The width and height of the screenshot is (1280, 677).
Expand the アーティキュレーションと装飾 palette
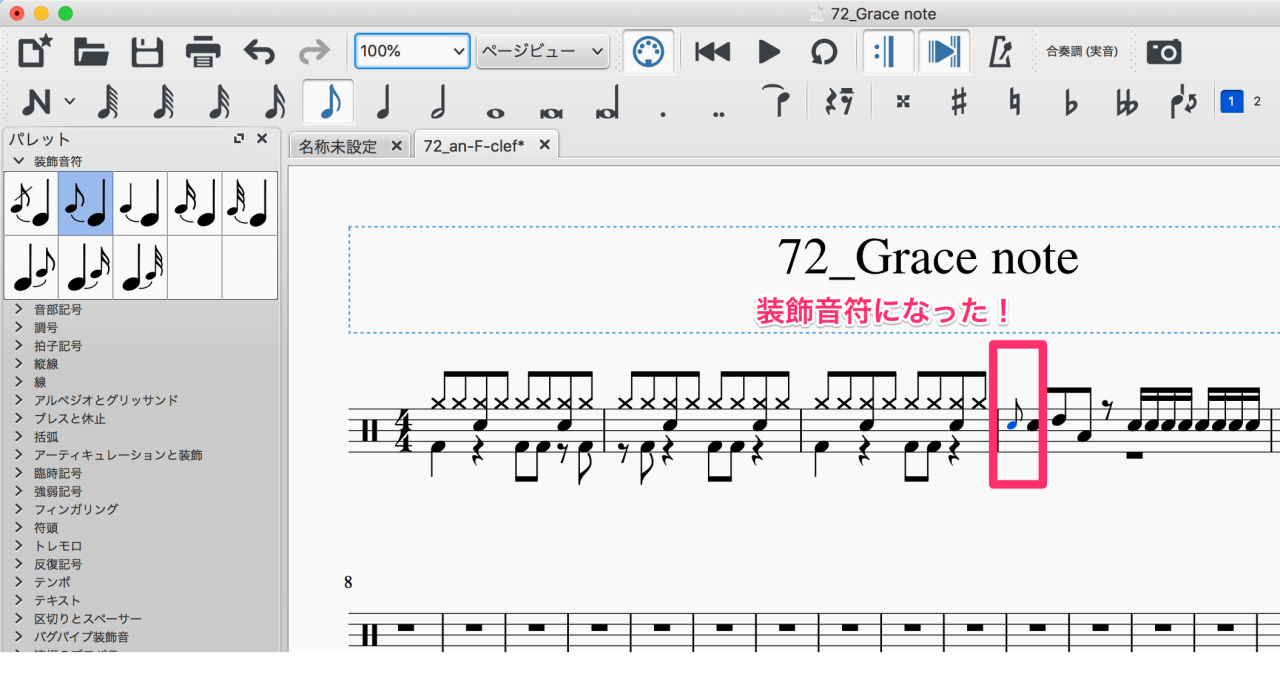pyautogui.click(x=17, y=455)
